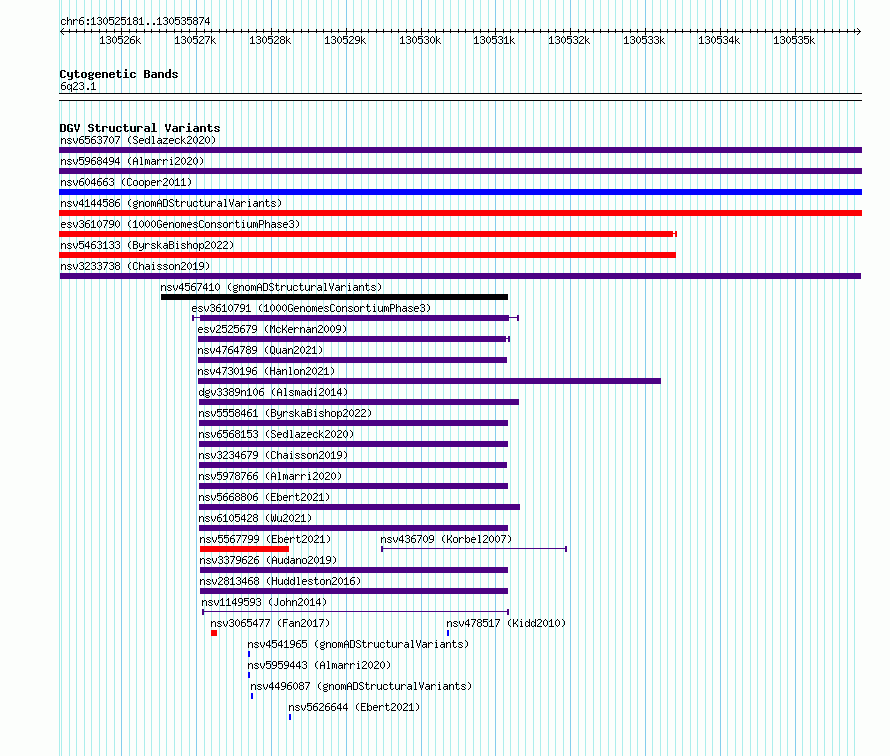Click nsv3234679 (Chaisson2019) label
The image size is (890, 756).
[x=273, y=455]
